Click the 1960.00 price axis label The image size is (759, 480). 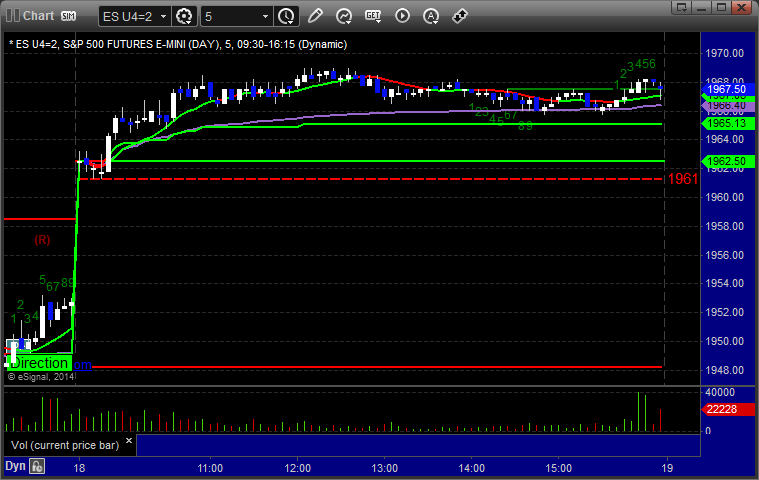tap(725, 197)
